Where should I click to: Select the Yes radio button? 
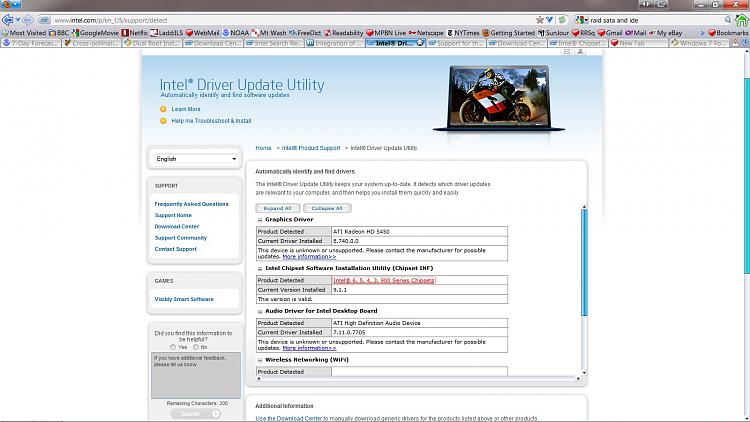(x=173, y=347)
